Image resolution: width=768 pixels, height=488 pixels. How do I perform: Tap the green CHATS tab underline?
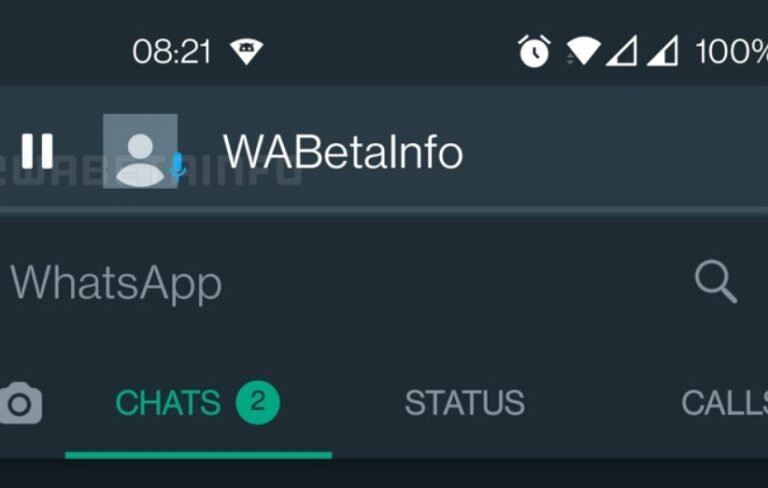[198, 455]
